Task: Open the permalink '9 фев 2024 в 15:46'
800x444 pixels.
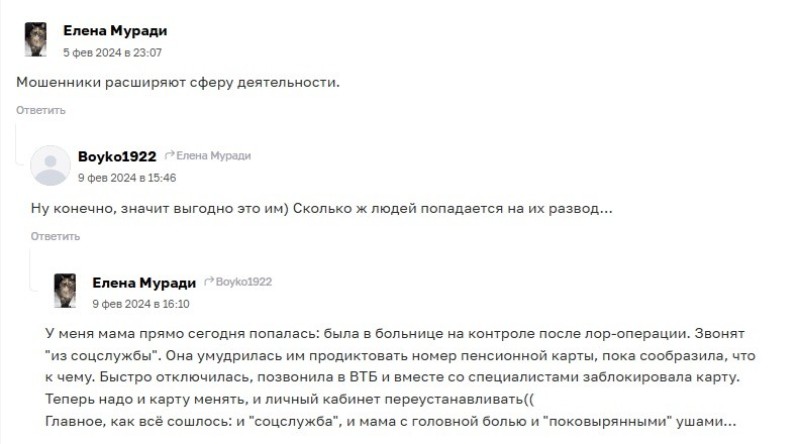Action: point(127,177)
